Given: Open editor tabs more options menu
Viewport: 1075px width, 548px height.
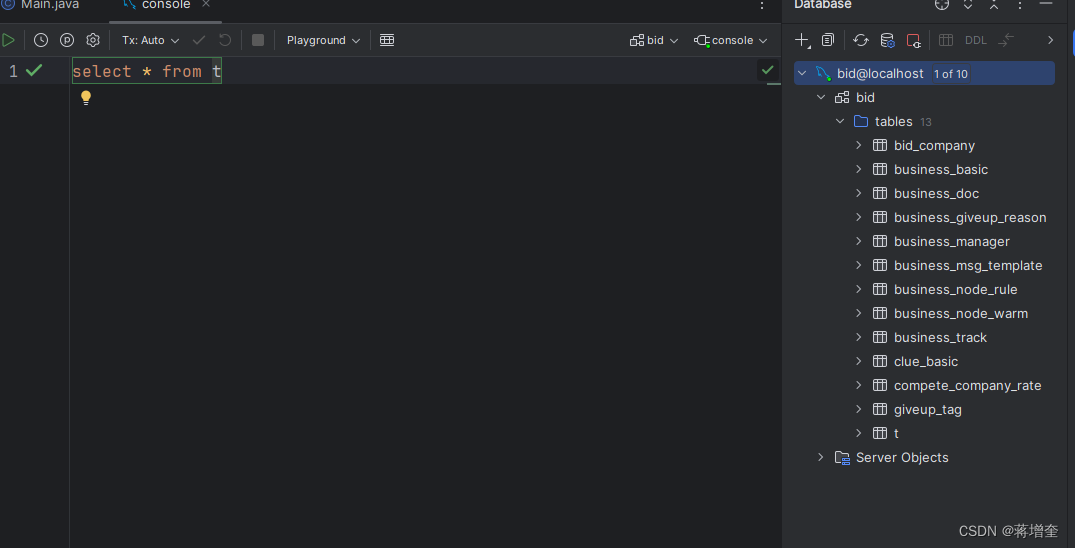Looking at the screenshot, I should (x=762, y=5).
